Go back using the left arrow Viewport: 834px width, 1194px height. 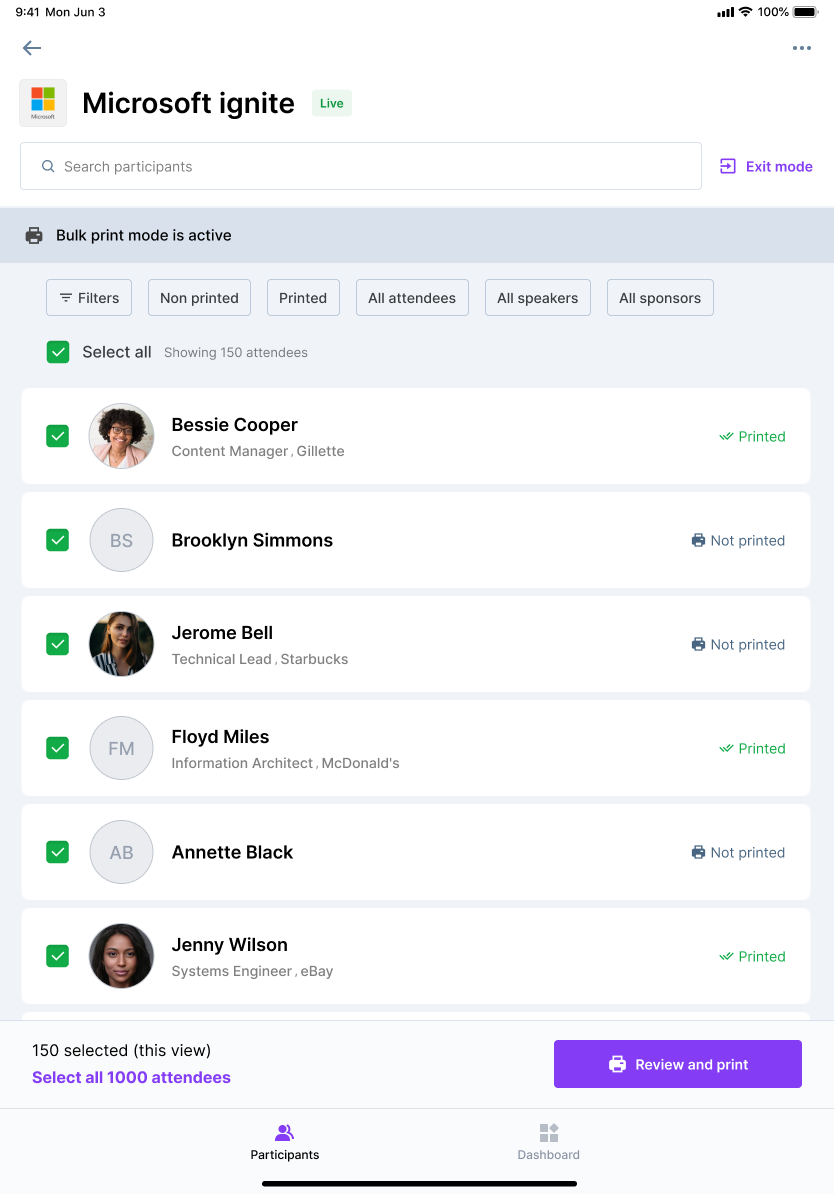pos(32,48)
